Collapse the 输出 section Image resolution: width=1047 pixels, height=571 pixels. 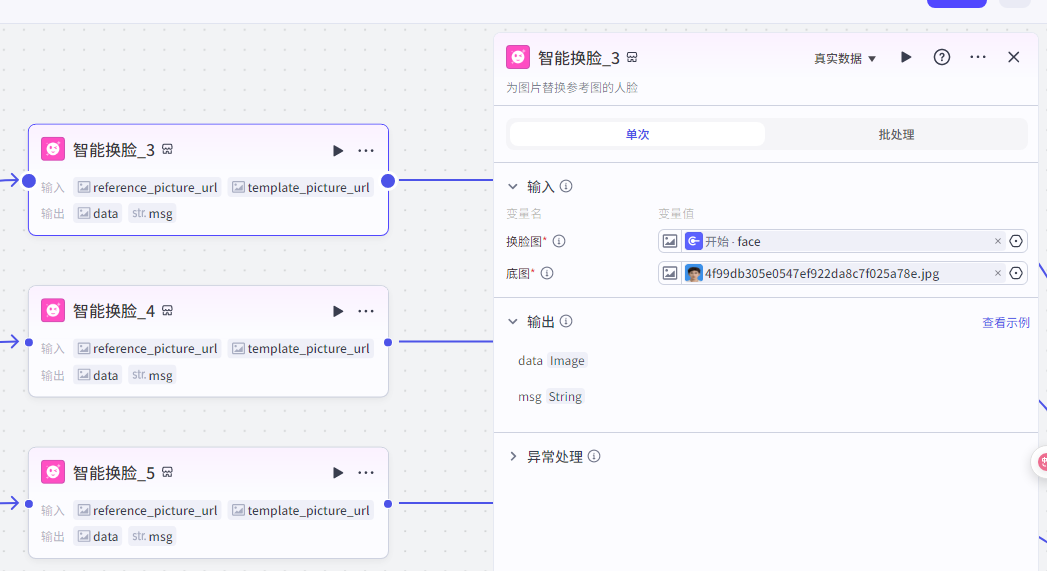pyautogui.click(x=513, y=321)
